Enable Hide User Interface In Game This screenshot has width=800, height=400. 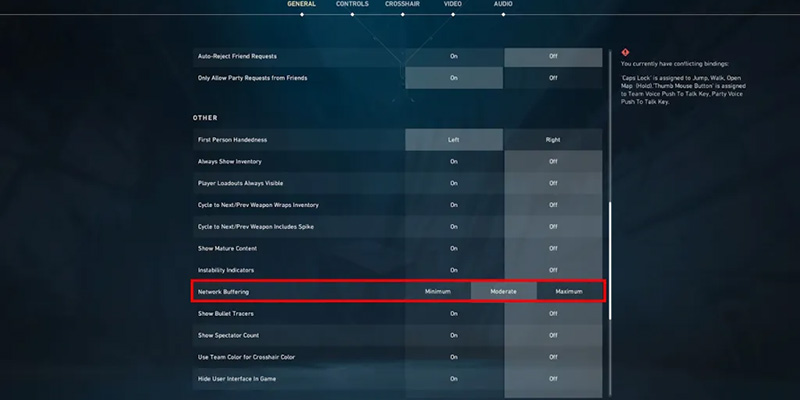454,378
